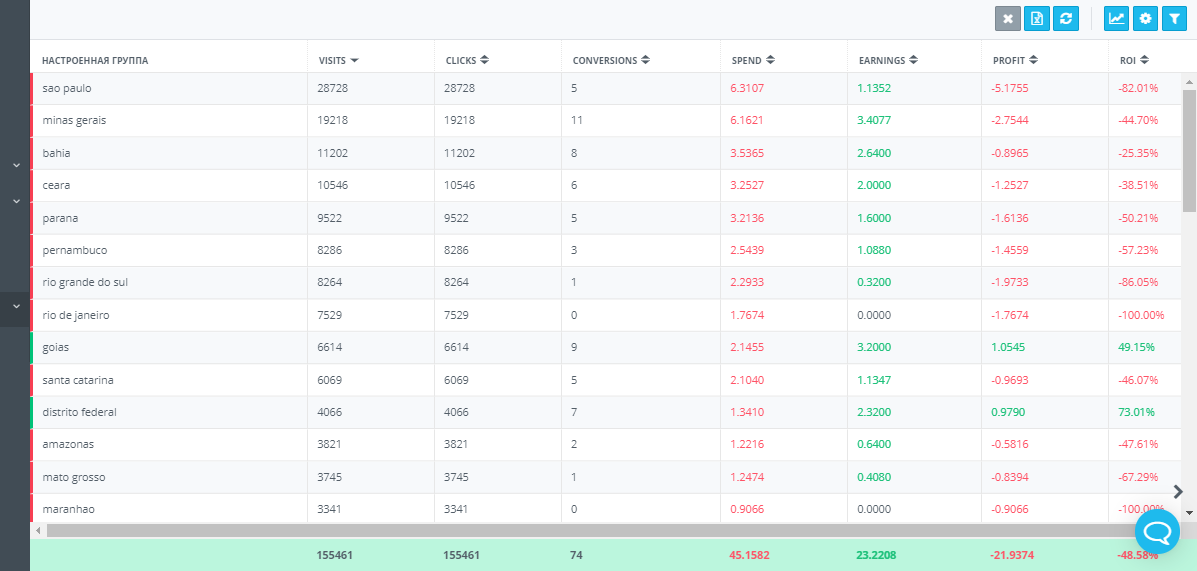Select the maranhao row name
1197x571 pixels.
(x=69, y=508)
